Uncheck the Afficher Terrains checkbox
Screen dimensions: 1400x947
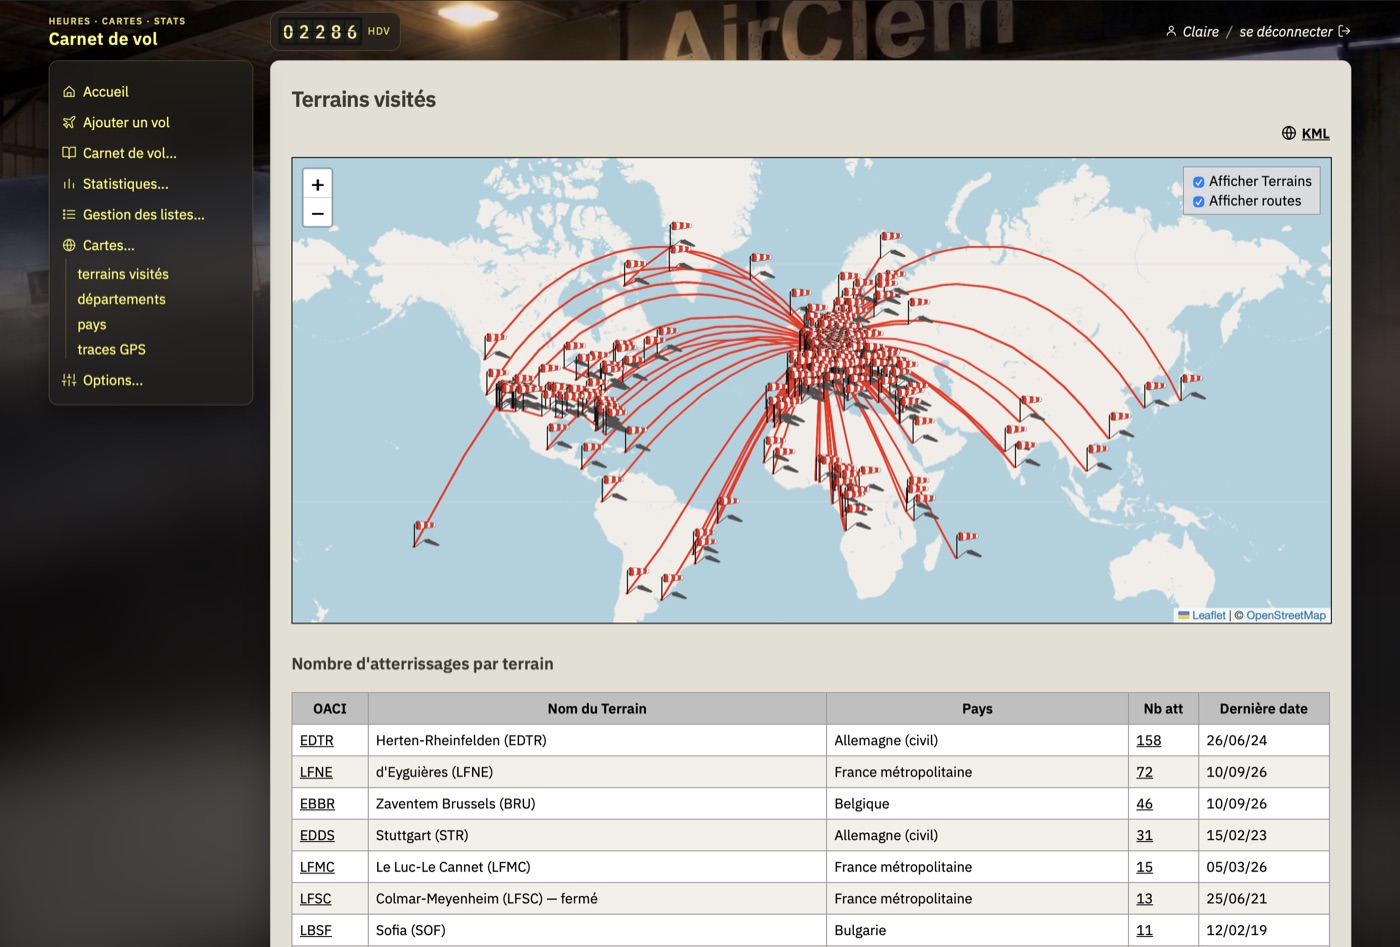click(x=1198, y=182)
